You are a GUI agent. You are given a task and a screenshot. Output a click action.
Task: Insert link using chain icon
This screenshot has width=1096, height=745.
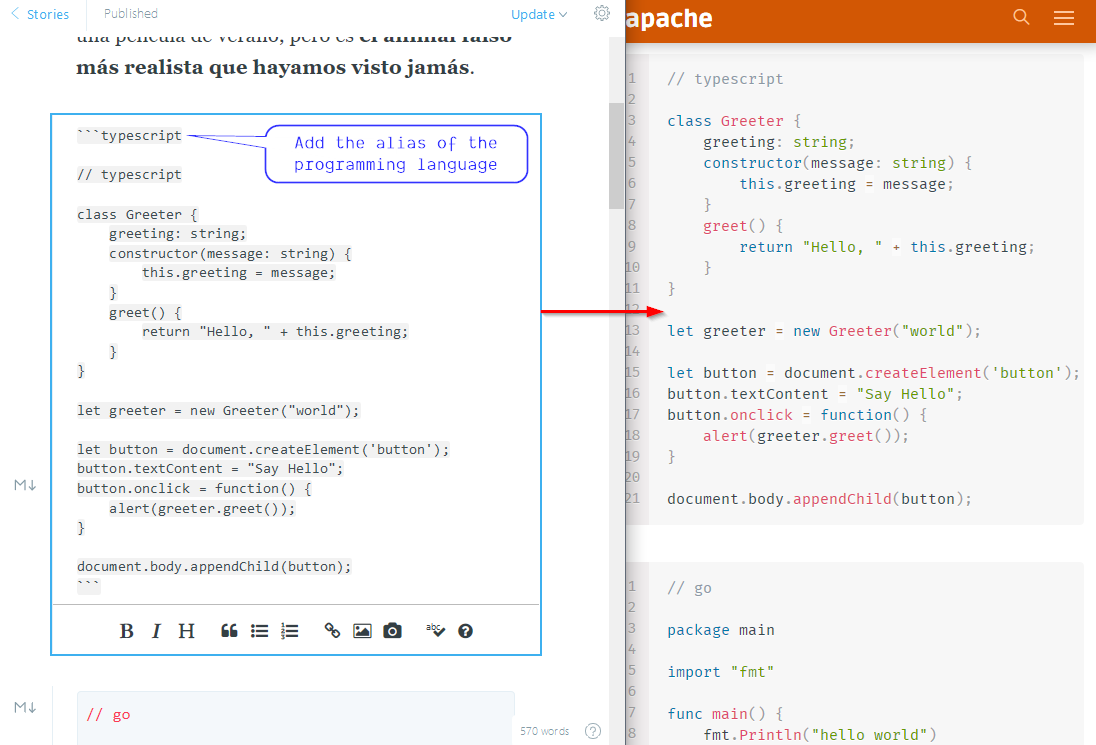(332, 631)
